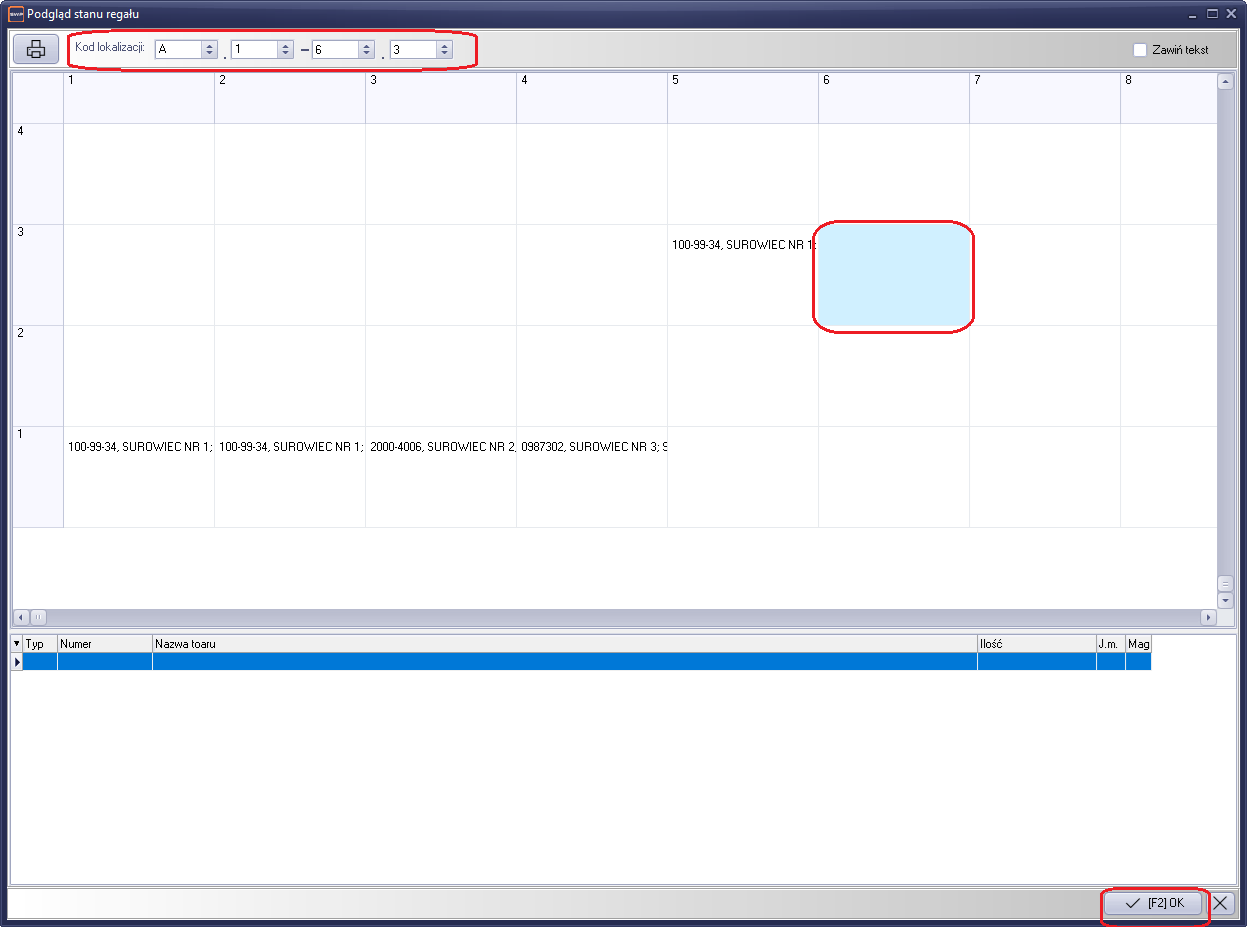Click the Ilość column header

click(x=1036, y=644)
